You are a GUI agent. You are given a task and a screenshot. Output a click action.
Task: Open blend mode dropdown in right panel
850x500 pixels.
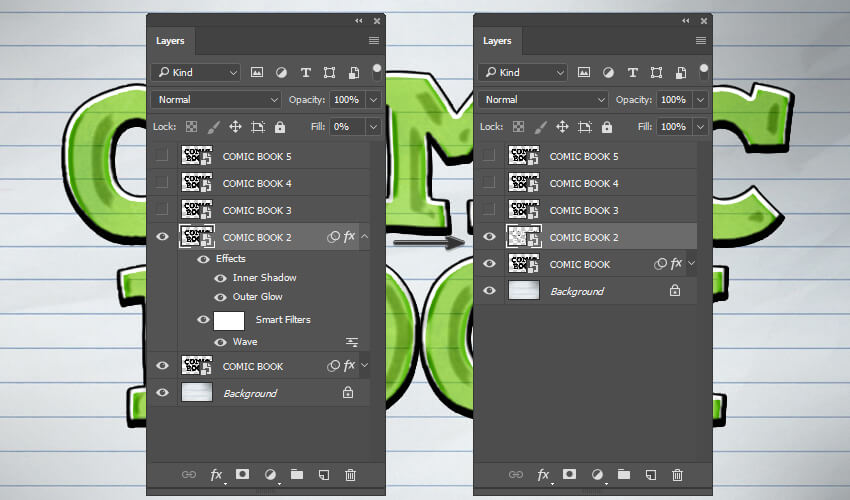543,100
